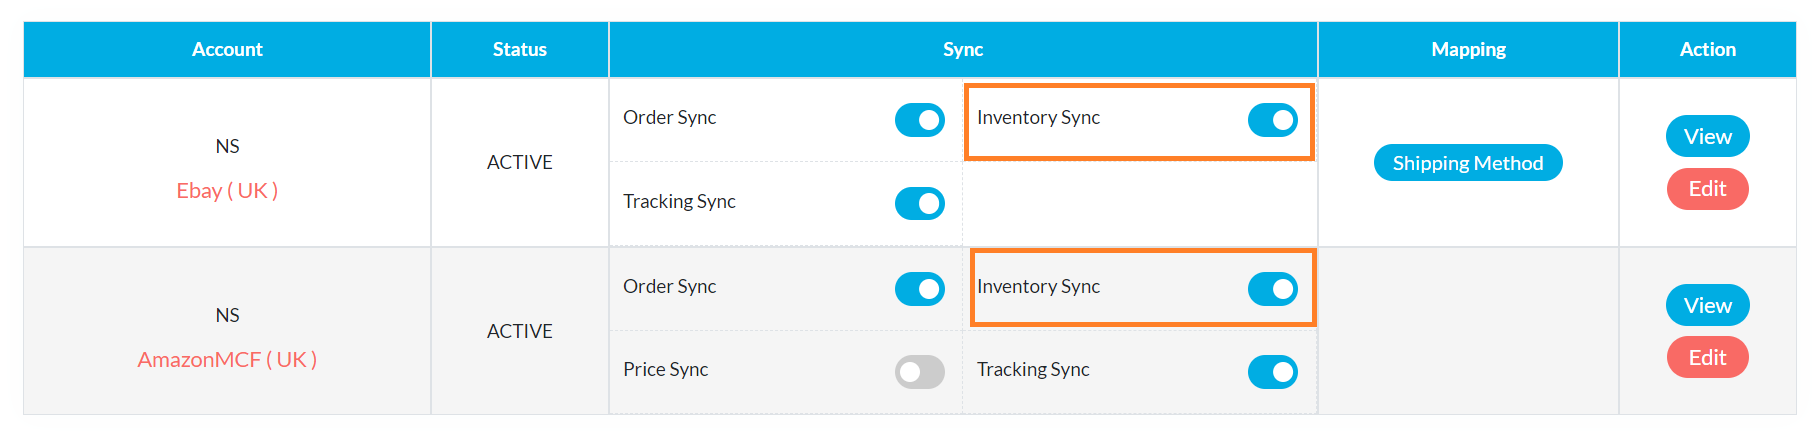
Task: Enable Price Sync for AmazonMCF (UK)
Action: tap(919, 372)
